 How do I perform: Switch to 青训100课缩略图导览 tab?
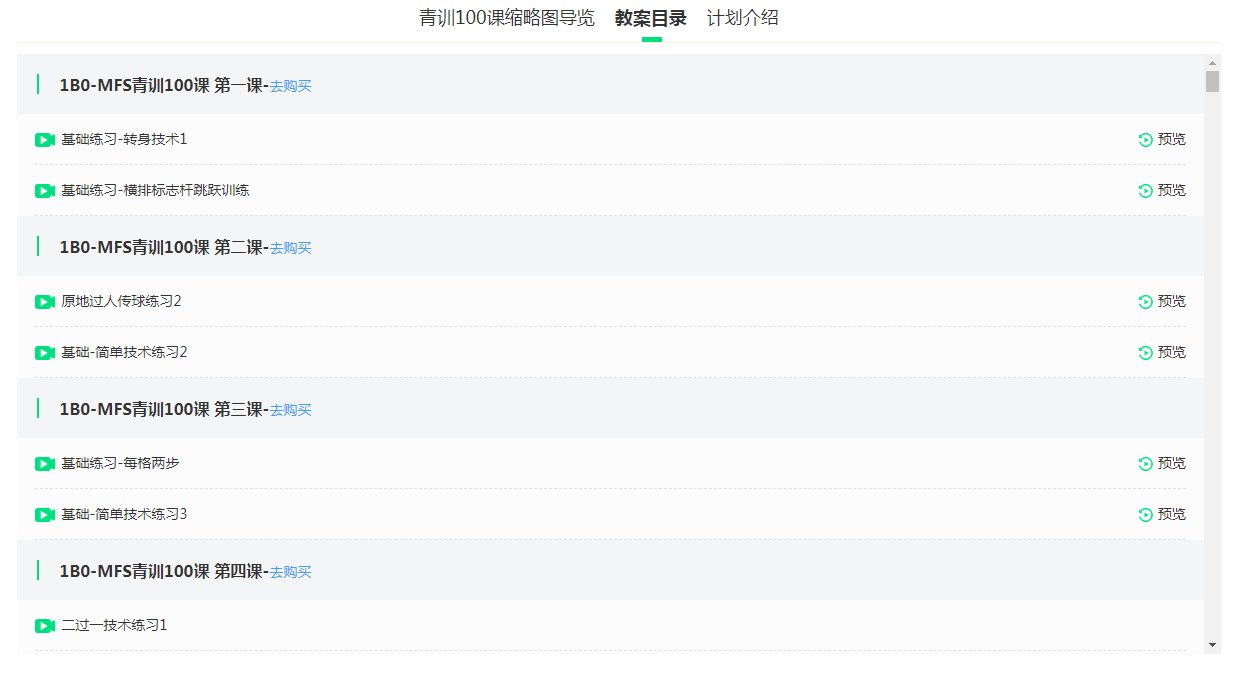506,18
